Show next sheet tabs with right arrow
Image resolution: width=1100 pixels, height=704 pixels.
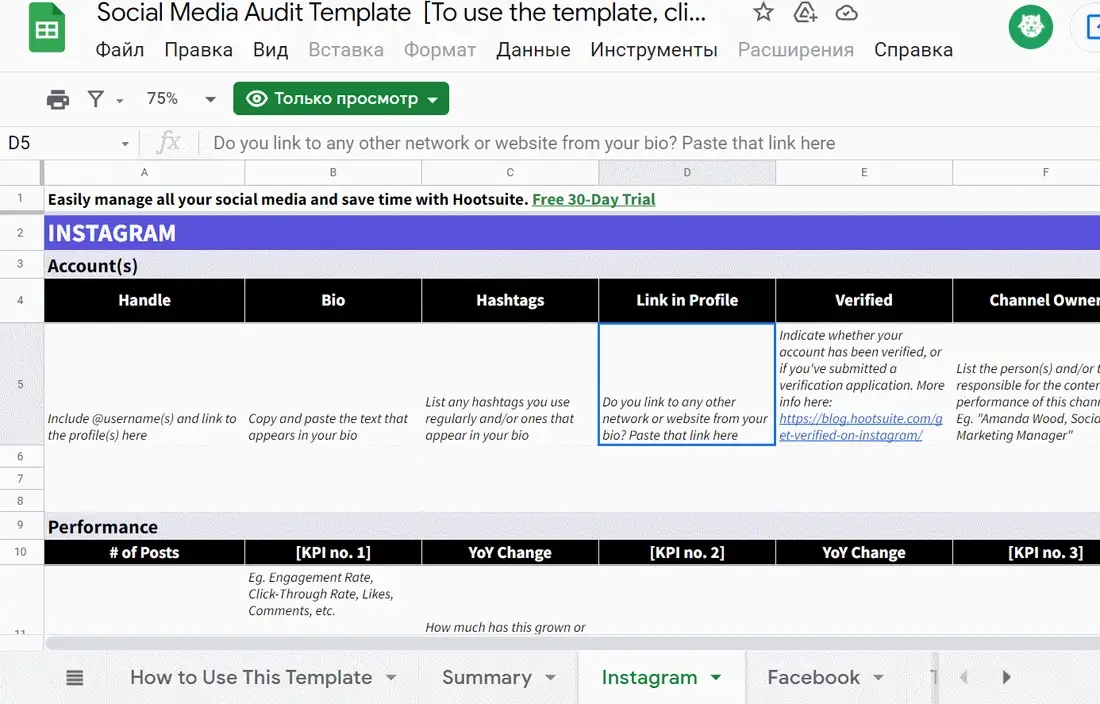[1006, 677]
